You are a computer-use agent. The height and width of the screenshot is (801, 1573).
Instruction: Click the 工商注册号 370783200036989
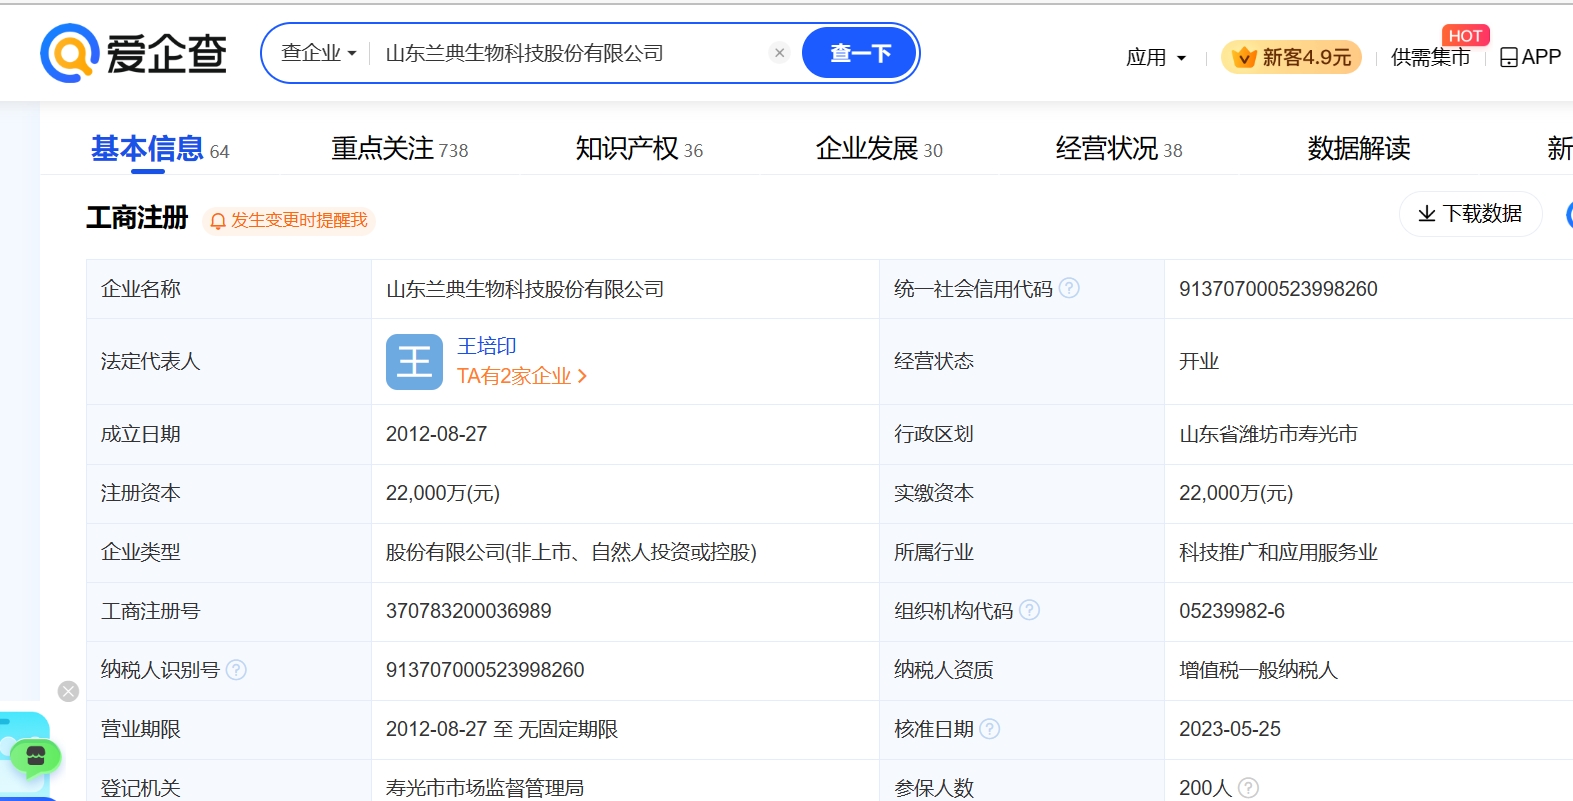click(468, 611)
